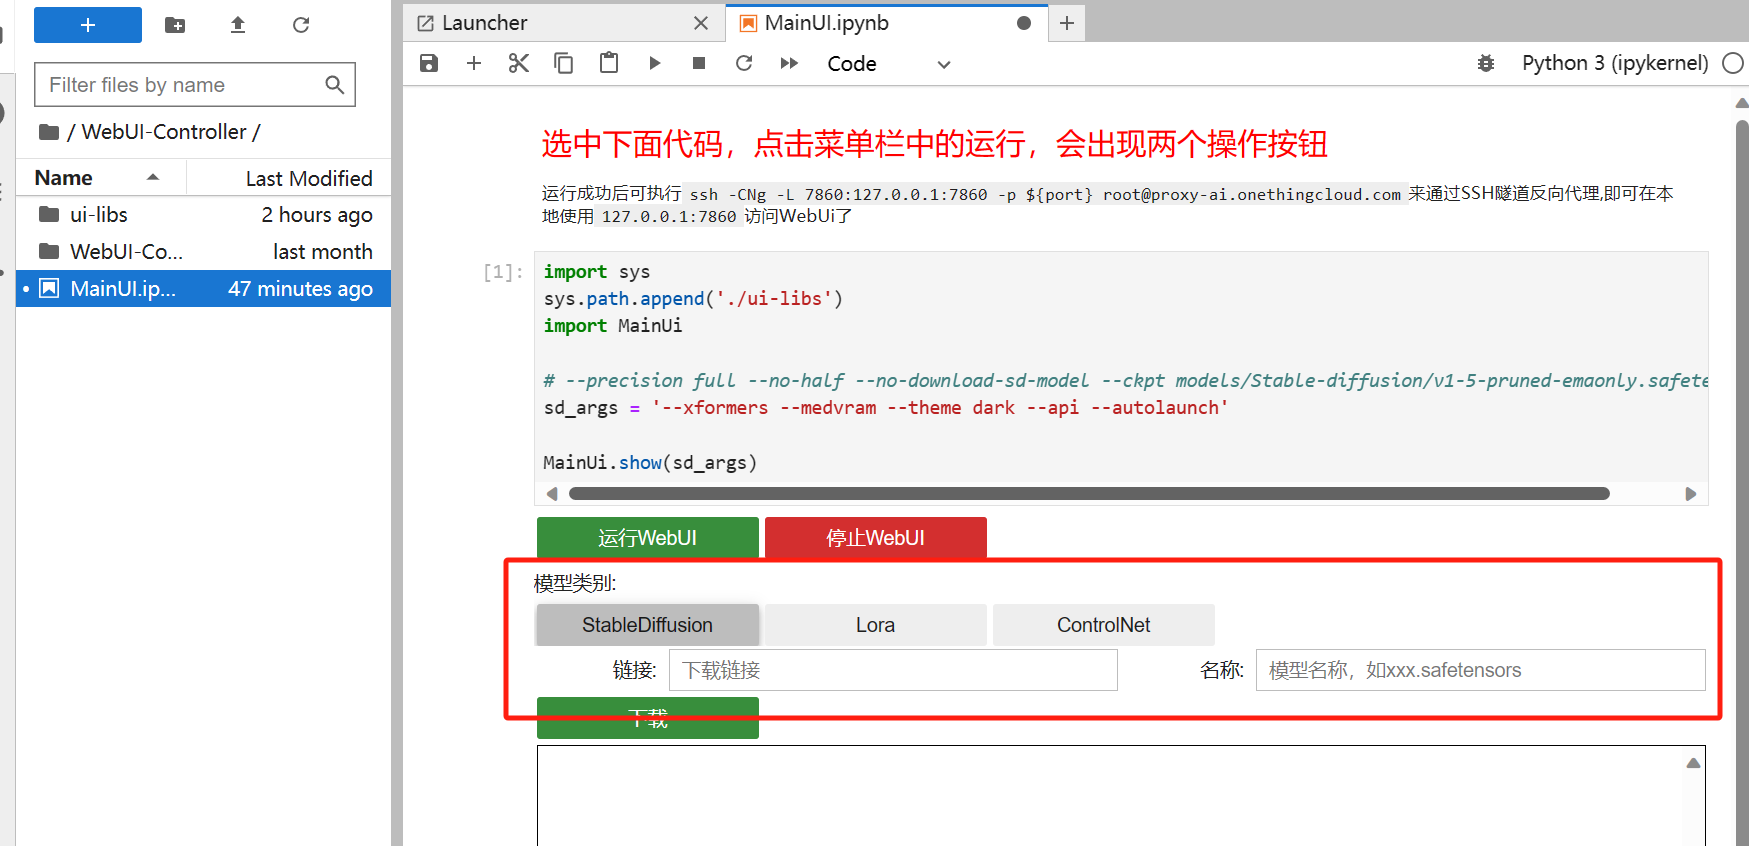Click the root folder icon in breadcrumb
1749x846 pixels.
point(48,132)
